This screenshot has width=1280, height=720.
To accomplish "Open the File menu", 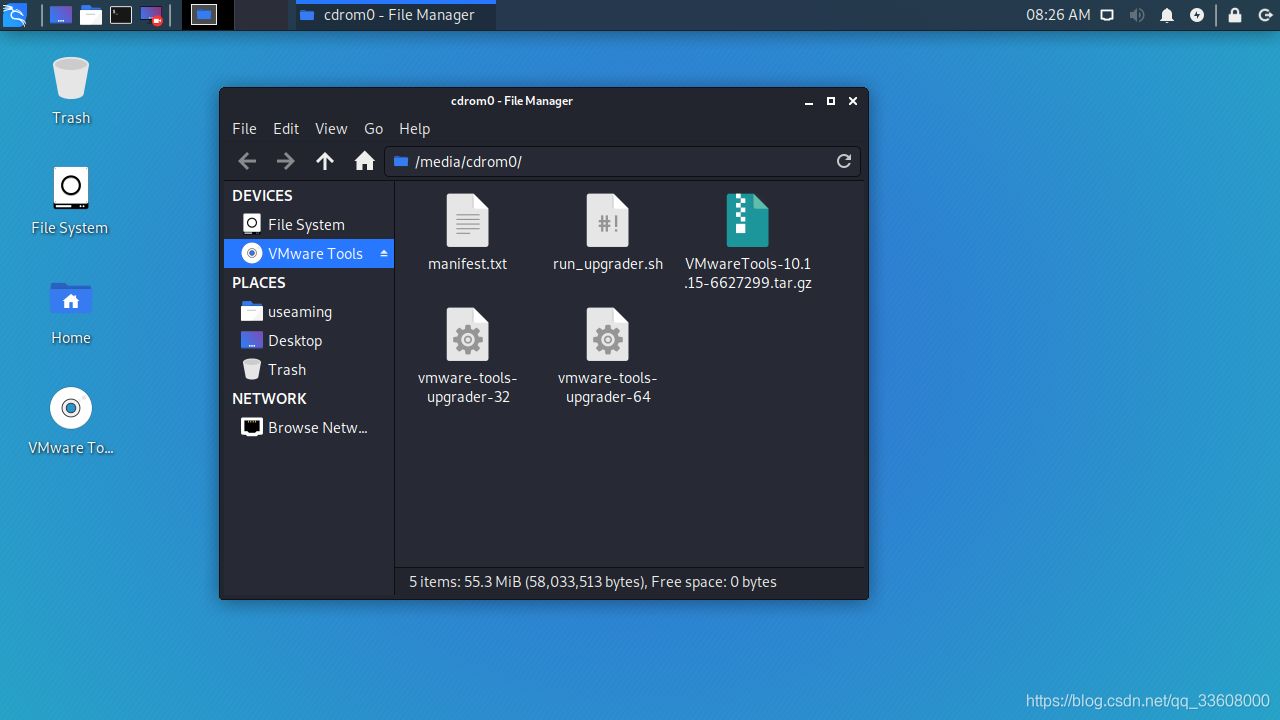I will tap(244, 129).
